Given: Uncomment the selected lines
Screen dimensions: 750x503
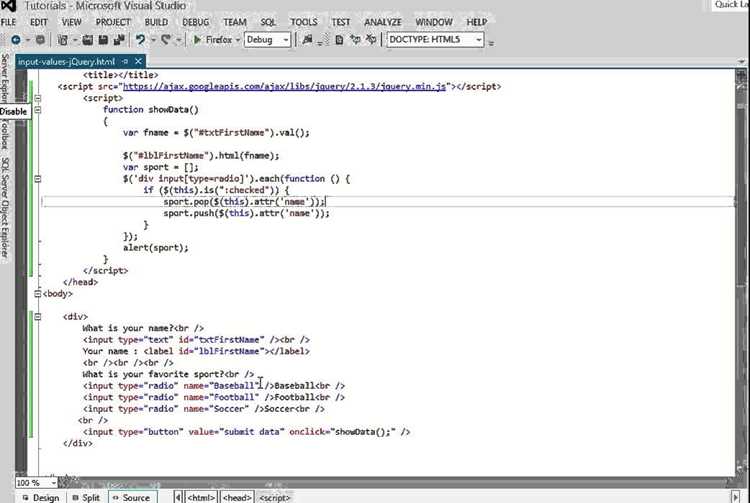Looking at the screenshot, I should tap(371, 40).
